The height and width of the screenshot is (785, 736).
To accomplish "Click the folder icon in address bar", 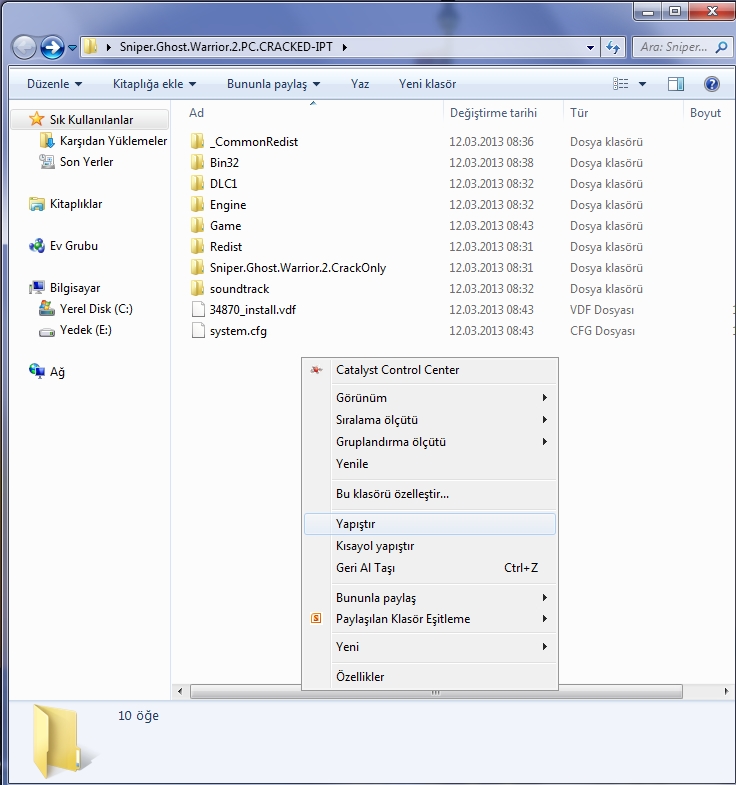I will click(x=91, y=47).
